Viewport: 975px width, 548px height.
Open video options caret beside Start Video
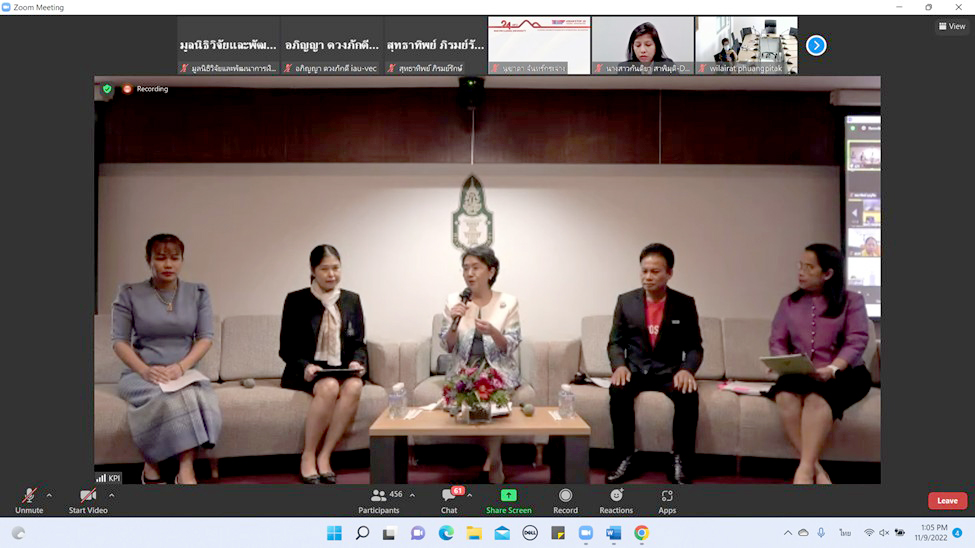[111, 495]
